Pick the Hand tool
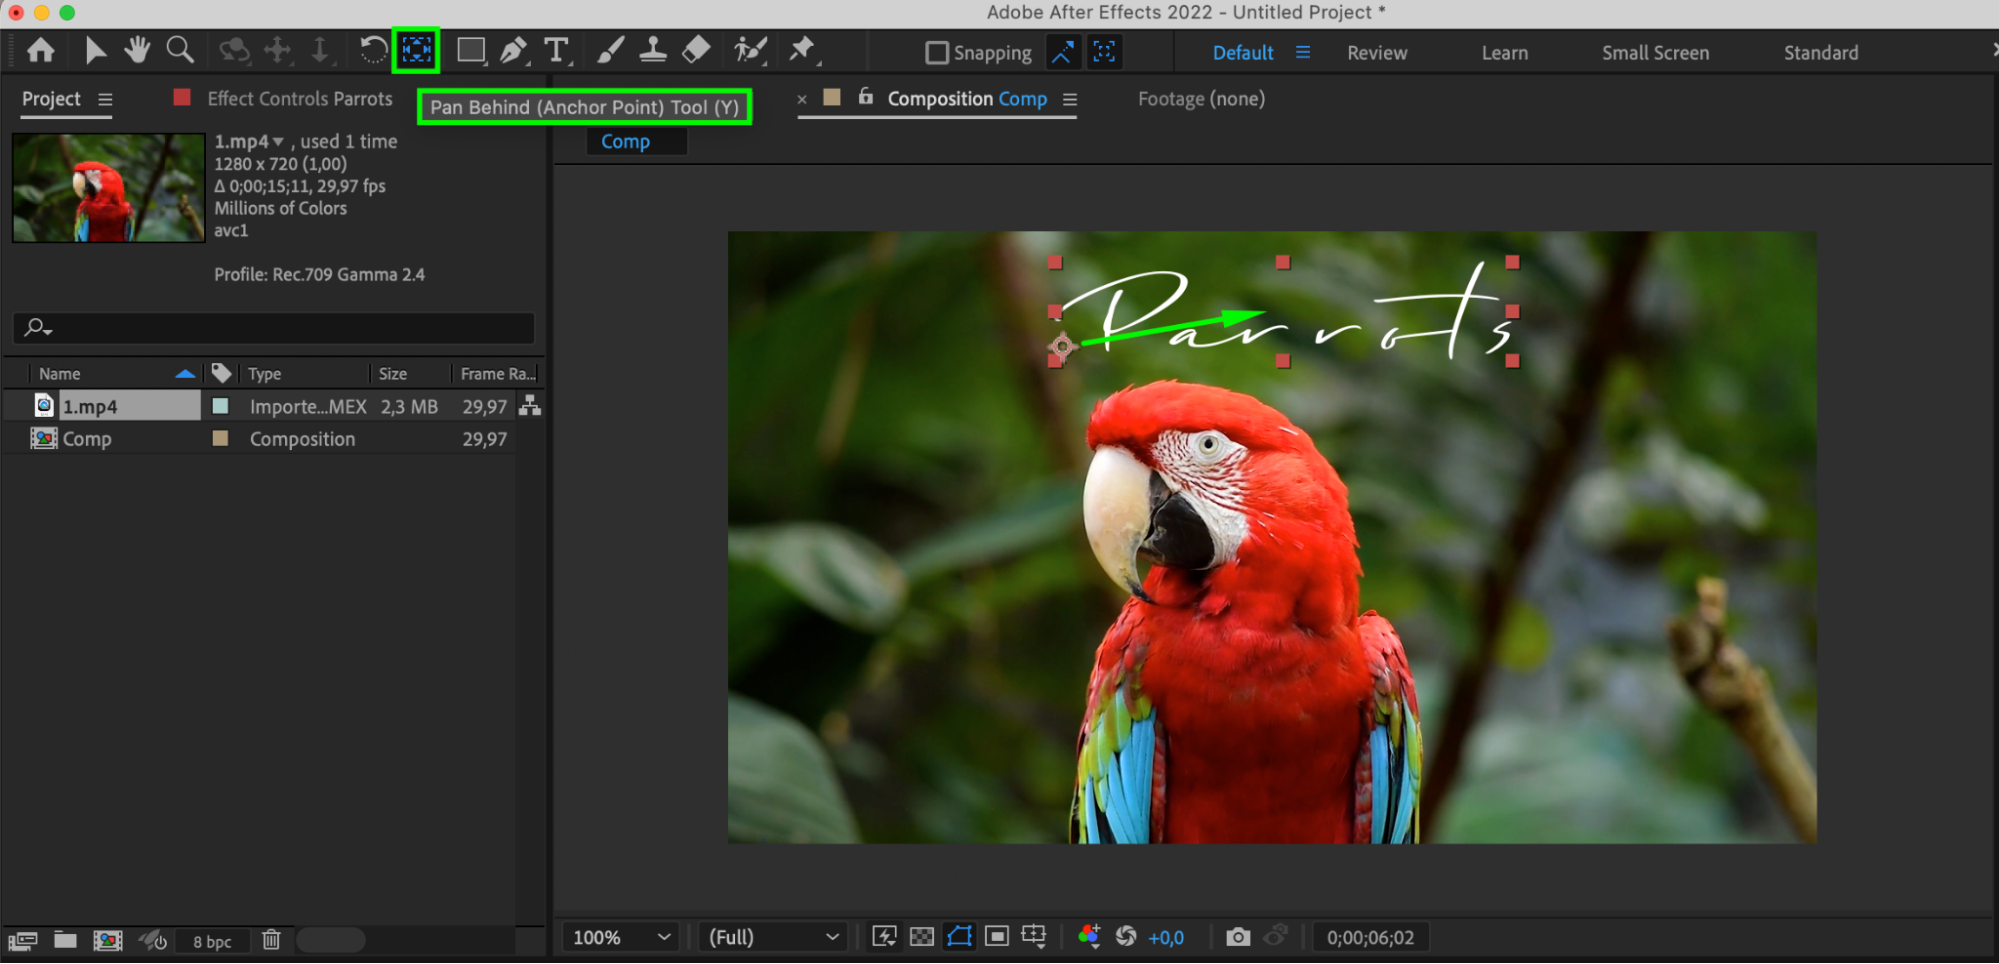This screenshot has height=964, width=1999. tap(137, 51)
